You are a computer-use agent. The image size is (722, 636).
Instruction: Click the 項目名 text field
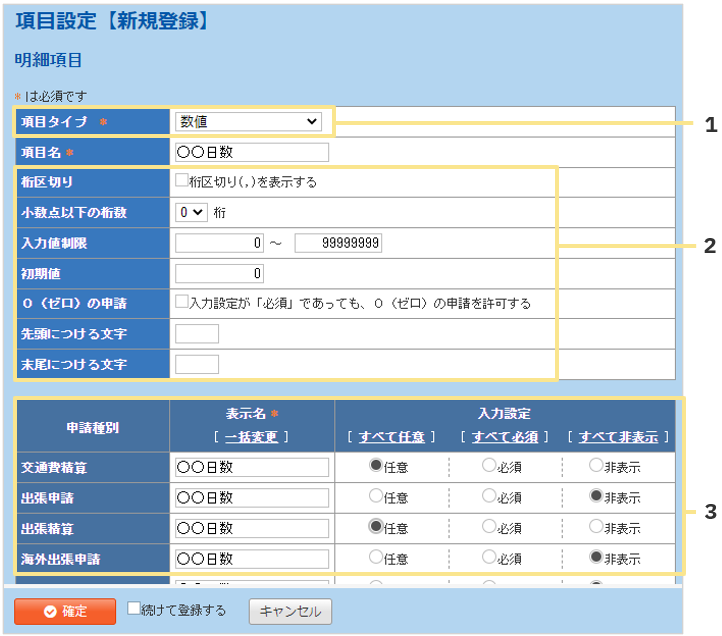251,152
